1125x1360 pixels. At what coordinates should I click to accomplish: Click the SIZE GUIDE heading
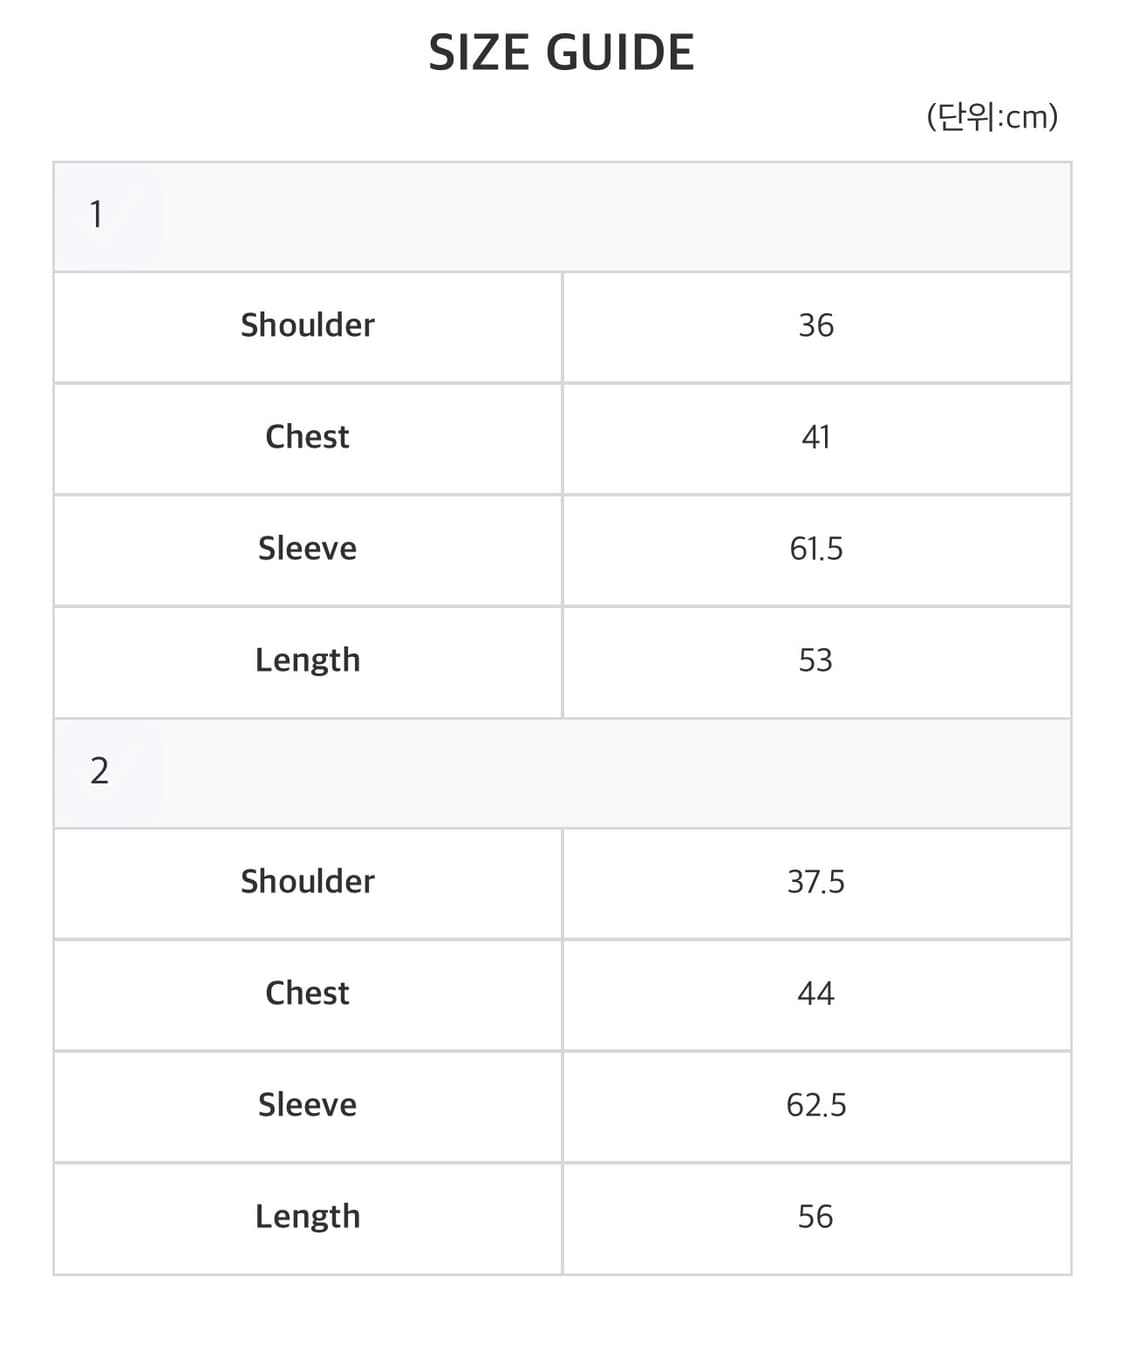click(561, 53)
